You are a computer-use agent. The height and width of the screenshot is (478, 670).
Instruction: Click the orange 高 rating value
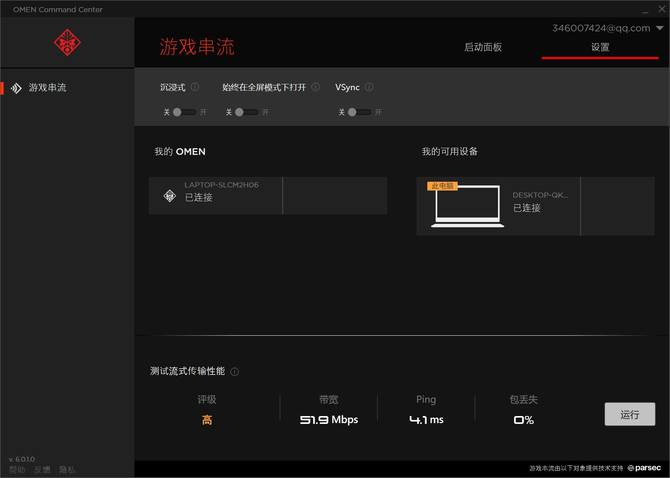[207, 420]
